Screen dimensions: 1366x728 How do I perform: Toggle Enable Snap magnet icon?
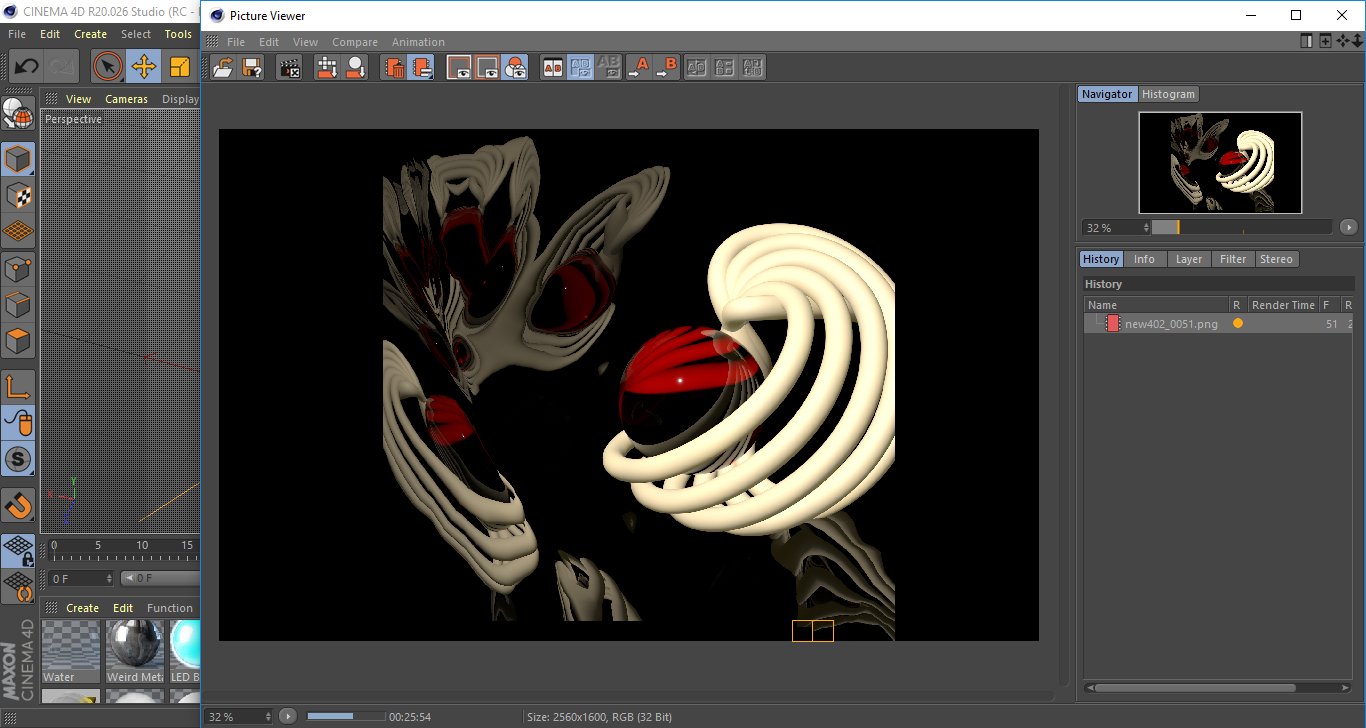(x=18, y=506)
